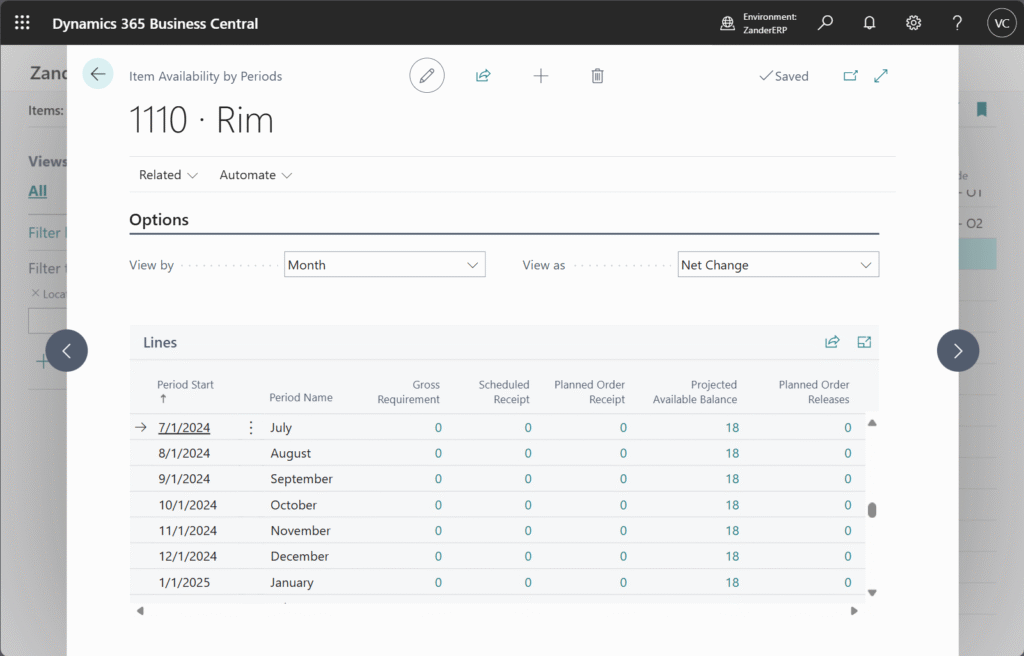The width and height of the screenshot is (1024, 656).
Task: Sort by Period Start column header
Action: [185, 391]
